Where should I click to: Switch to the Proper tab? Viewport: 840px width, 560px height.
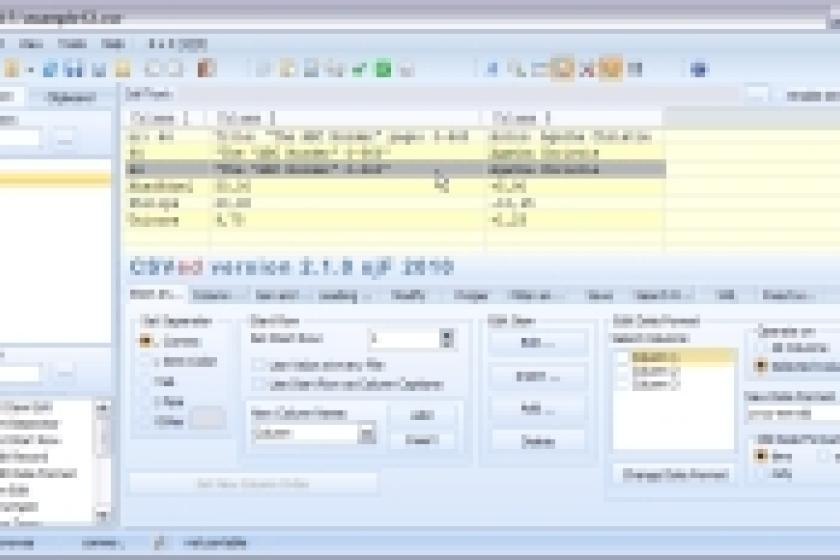[x=471, y=295]
